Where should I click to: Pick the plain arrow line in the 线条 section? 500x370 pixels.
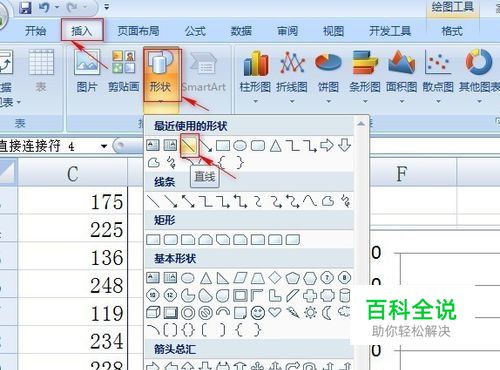point(171,201)
